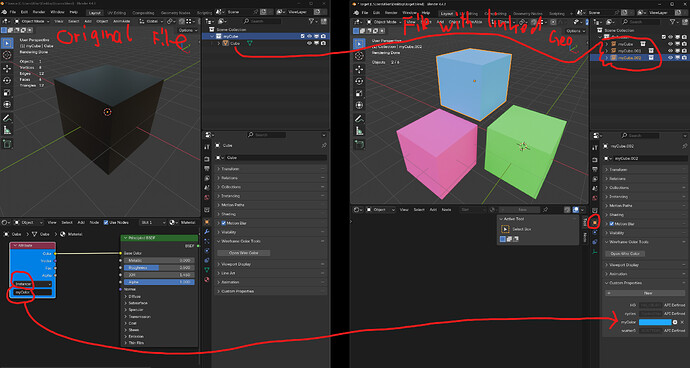Image resolution: width=690 pixels, height=368 pixels.
Task: Select the Move tool in left window
Action: click(x=7, y=68)
